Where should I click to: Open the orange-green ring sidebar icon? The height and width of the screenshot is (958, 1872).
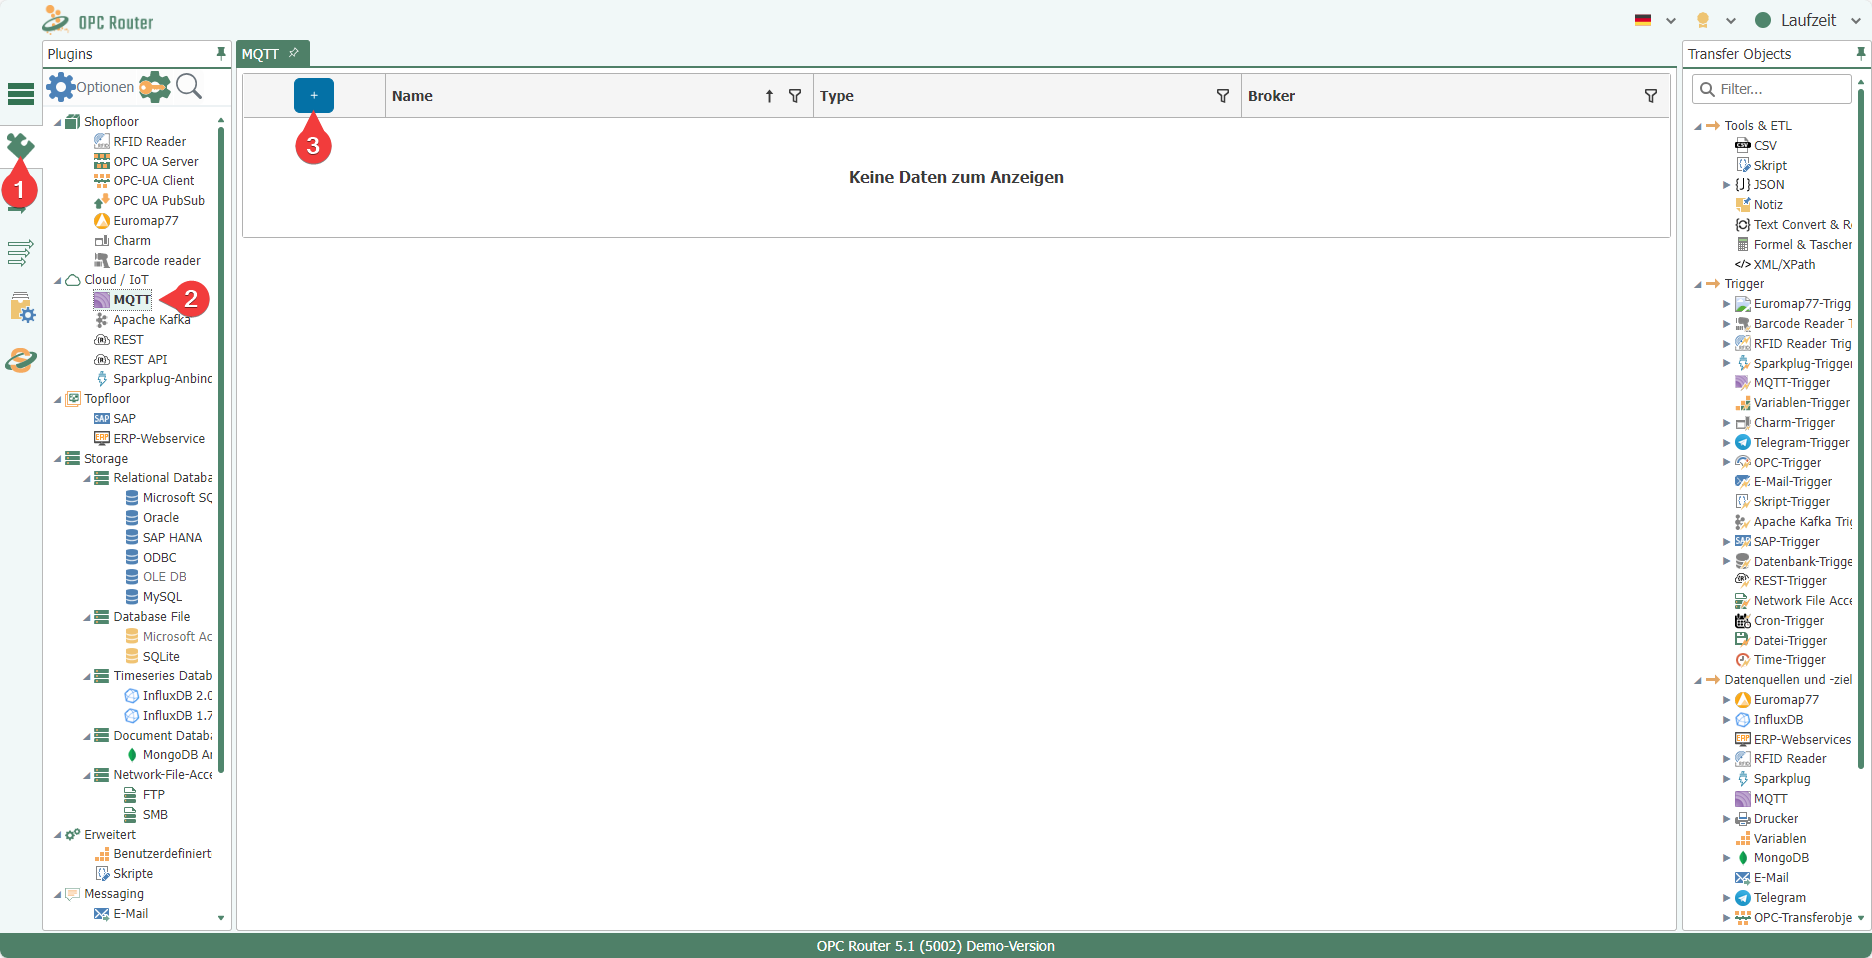pyautogui.click(x=21, y=360)
